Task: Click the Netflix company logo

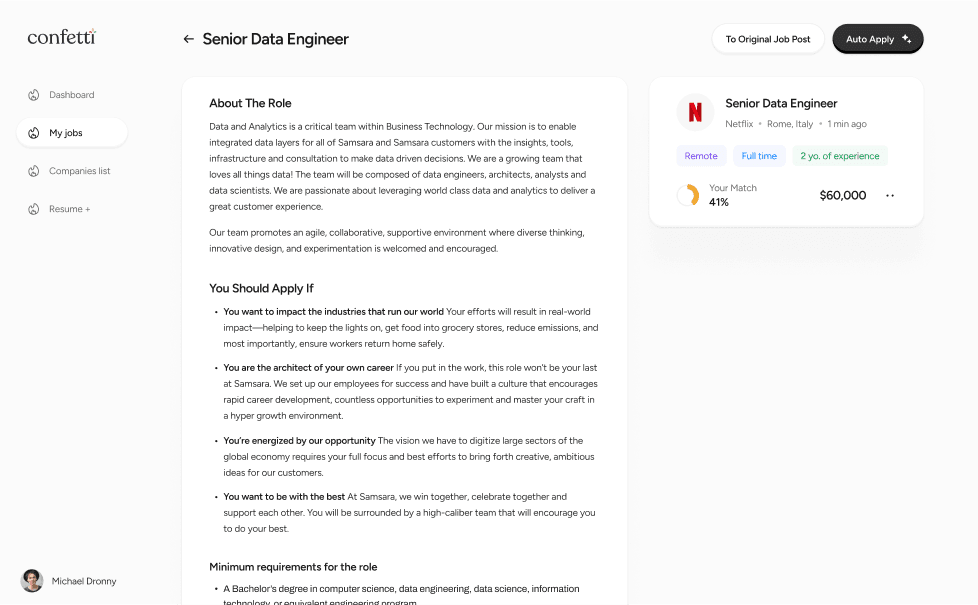Action: point(695,112)
